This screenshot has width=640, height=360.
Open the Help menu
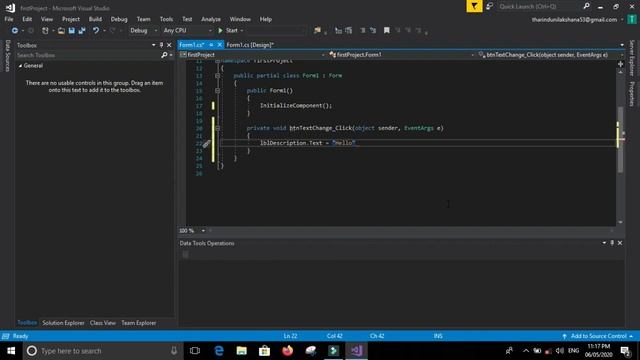266,19
